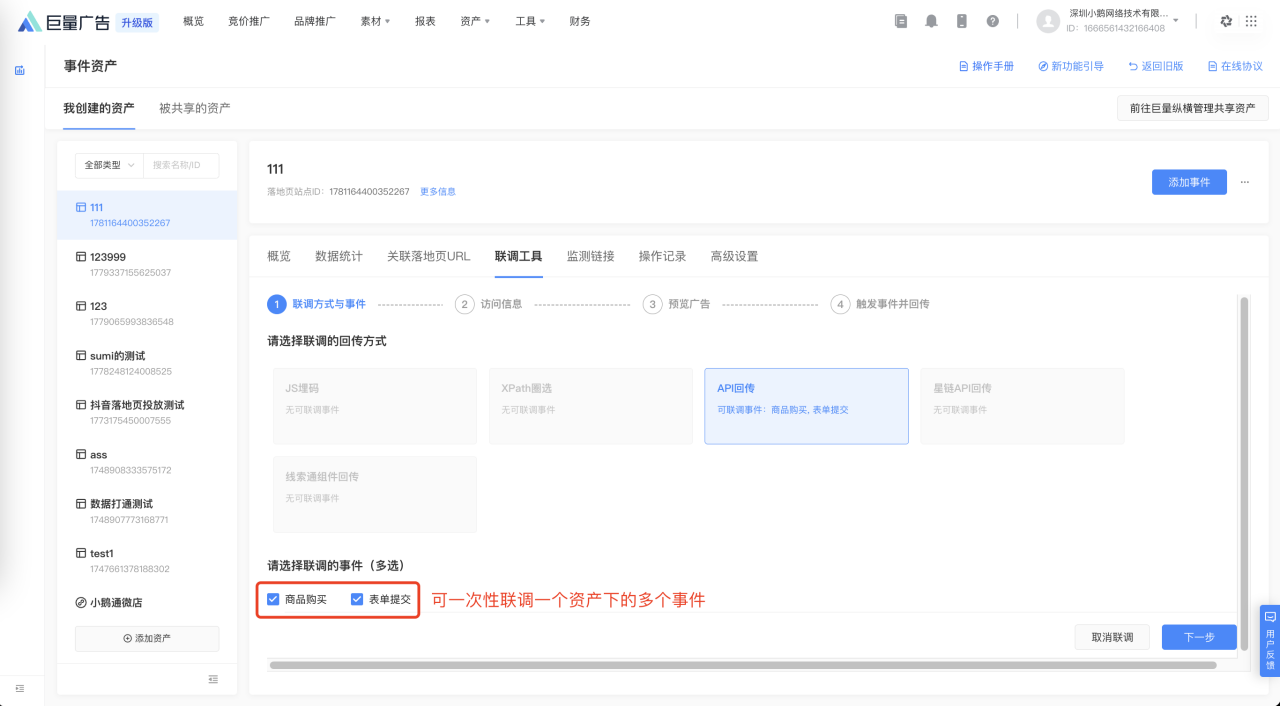Image resolution: width=1280 pixels, height=706 pixels.
Task: Open the 高级设置 tab
Action: click(x=735, y=256)
